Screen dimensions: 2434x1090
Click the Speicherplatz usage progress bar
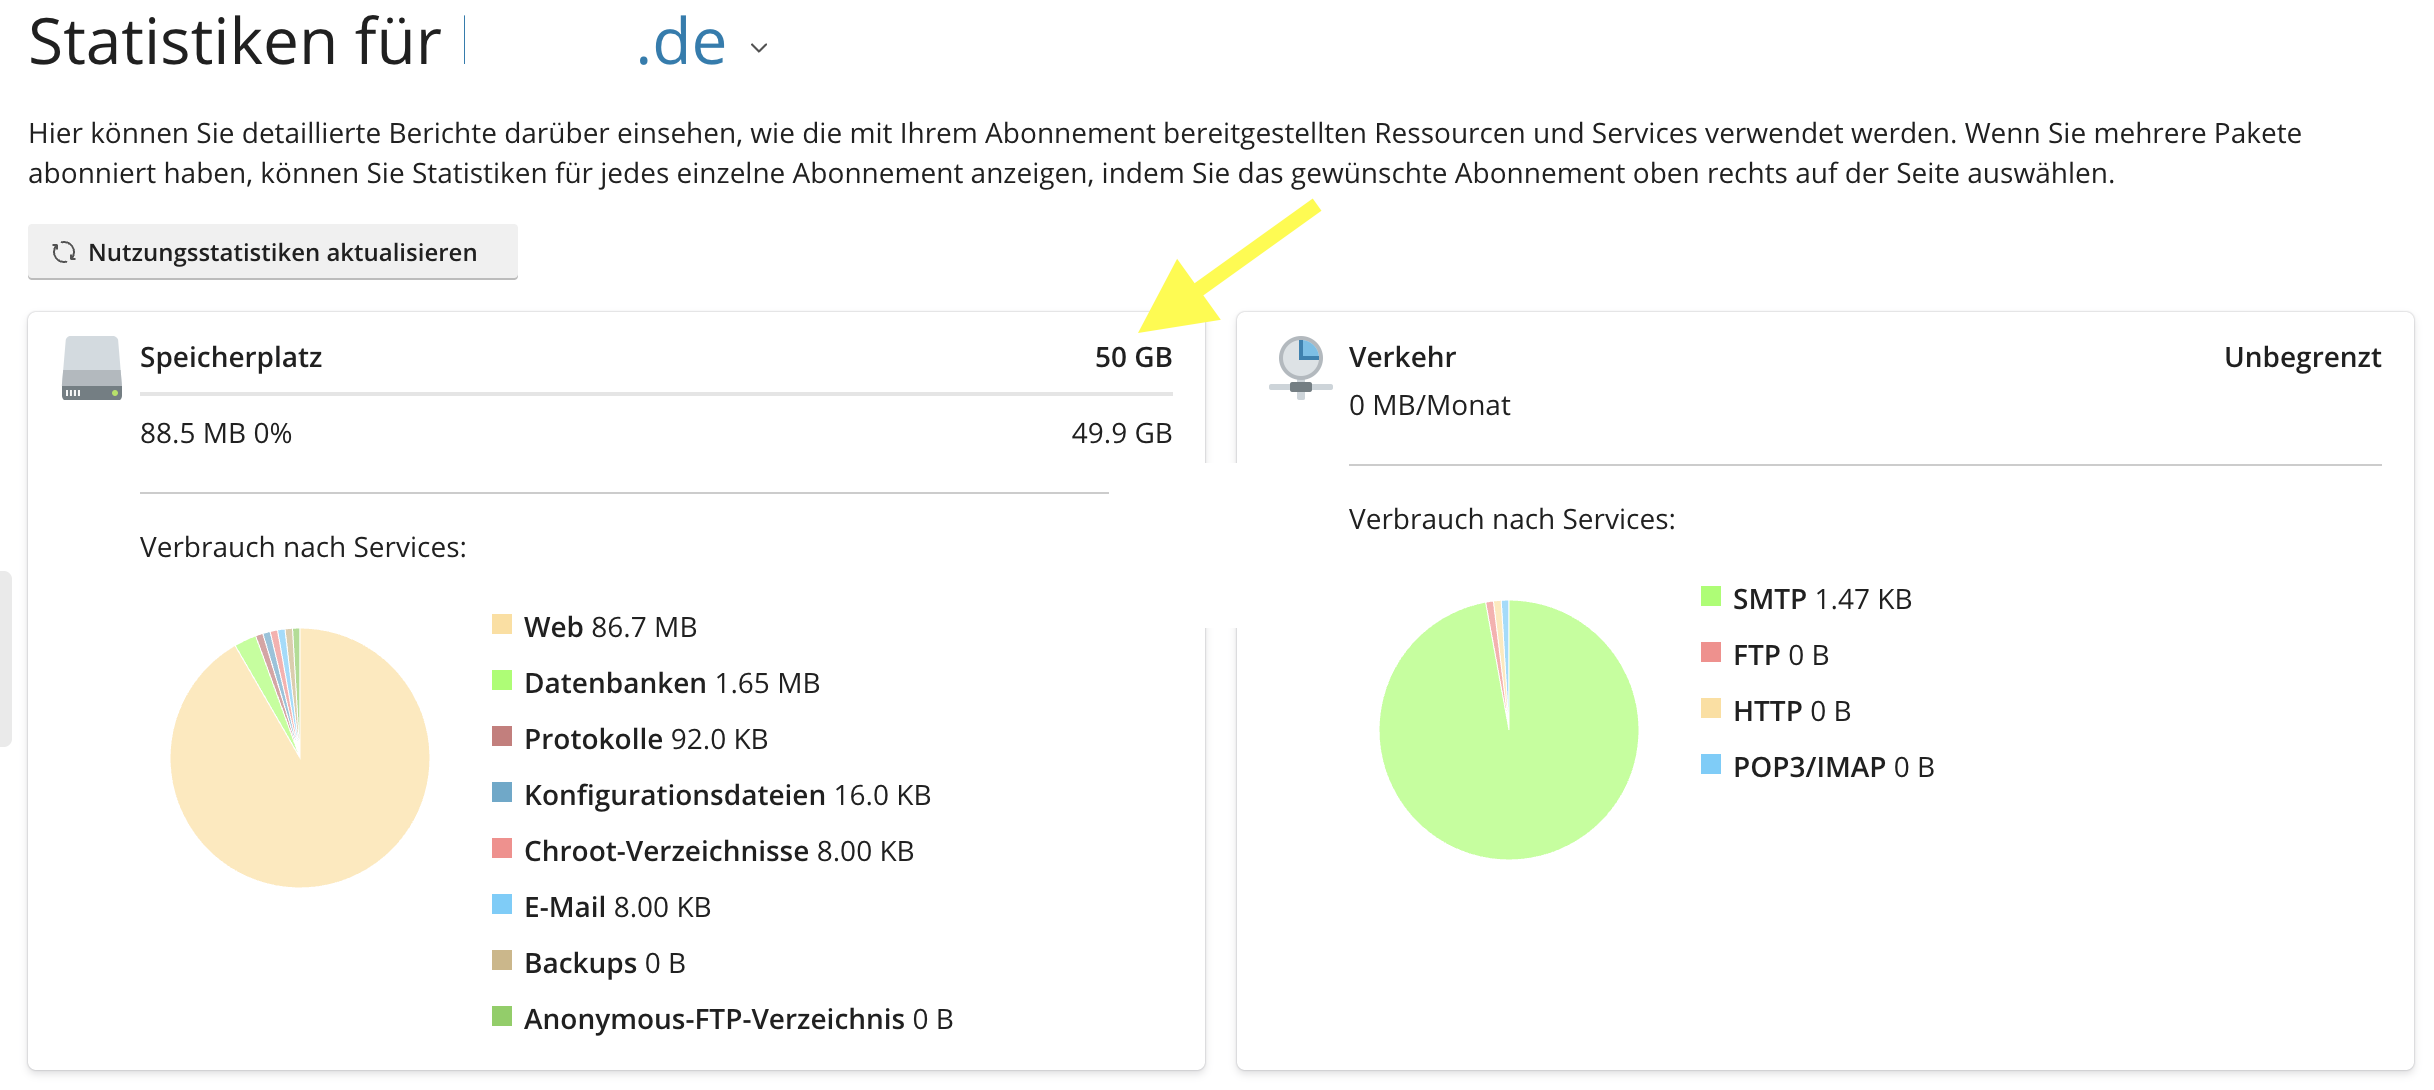655,394
